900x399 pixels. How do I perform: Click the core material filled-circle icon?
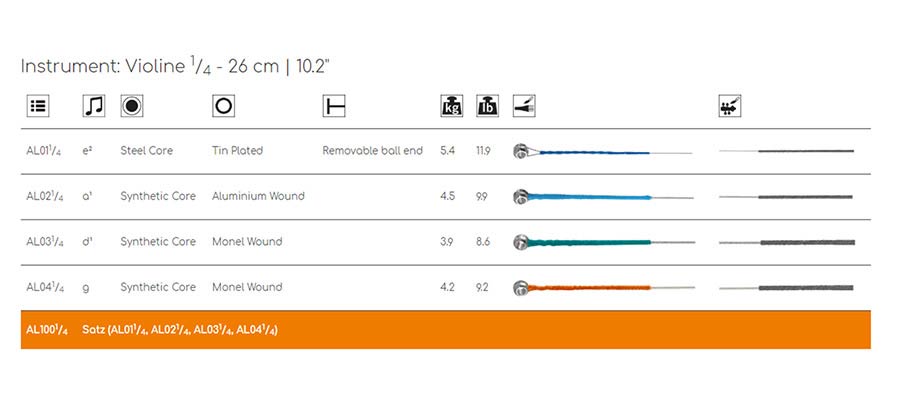132,106
